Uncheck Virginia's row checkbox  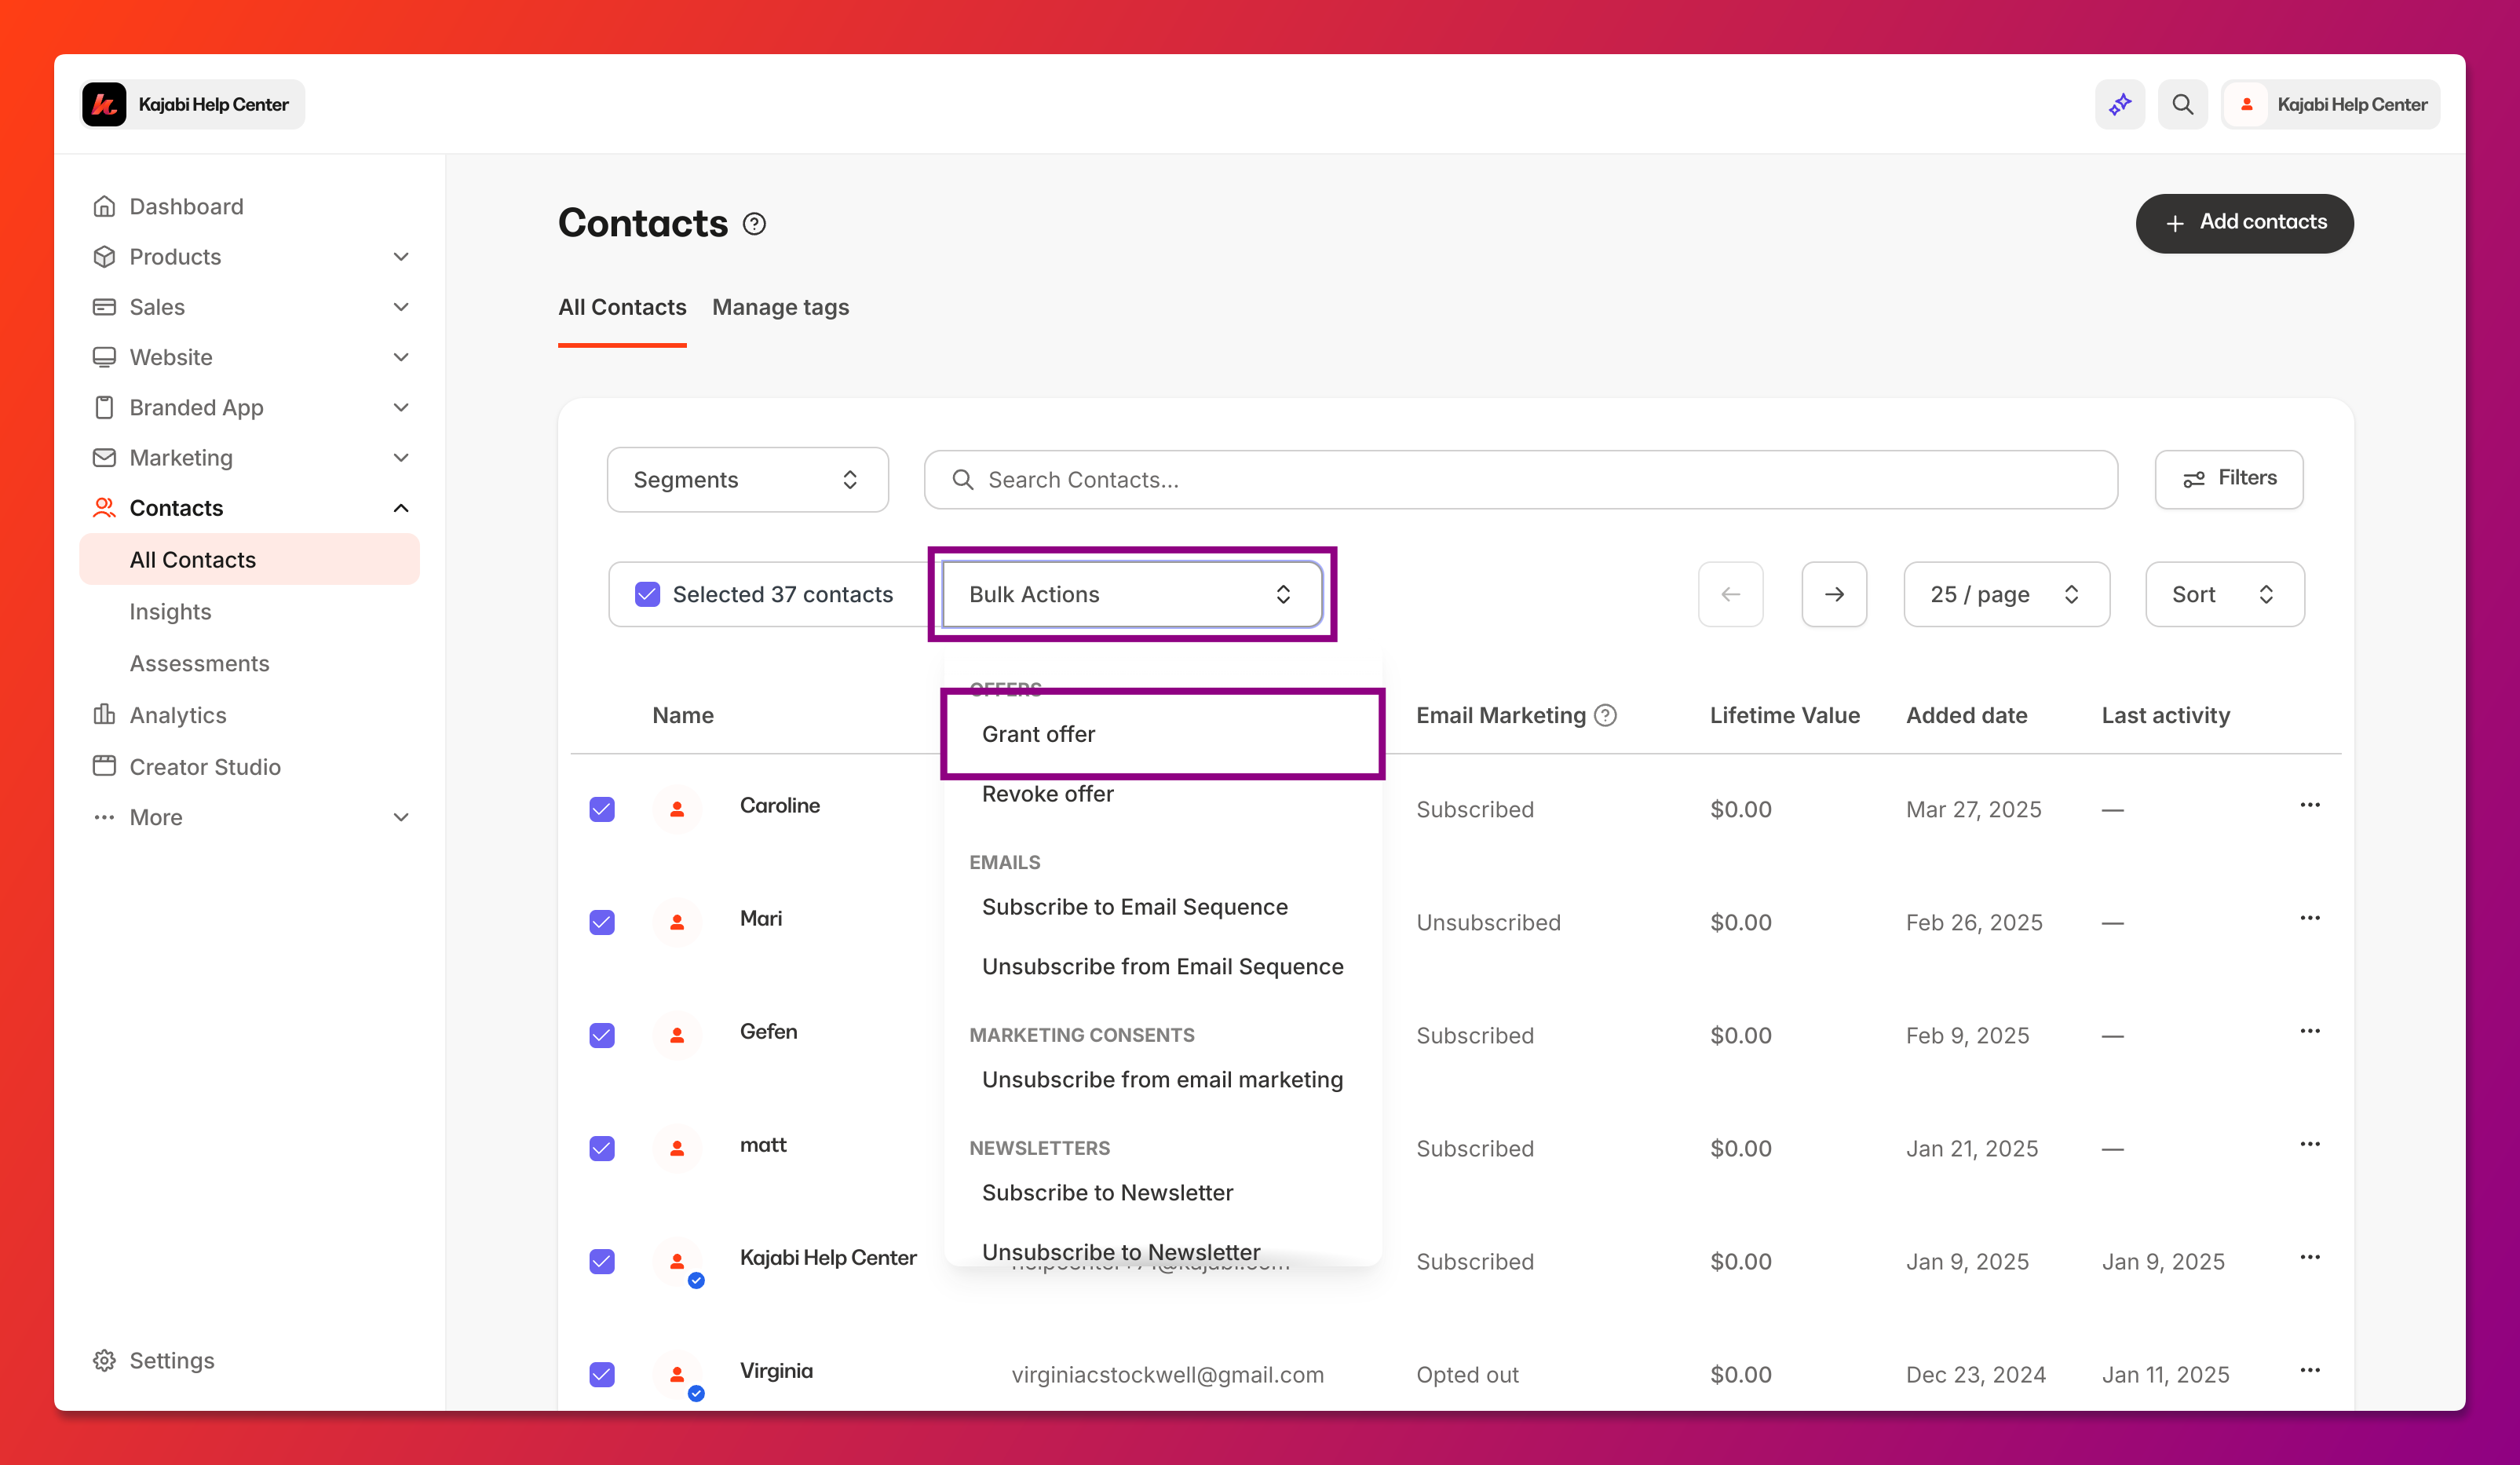pyautogui.click(x=602, y=1374)
